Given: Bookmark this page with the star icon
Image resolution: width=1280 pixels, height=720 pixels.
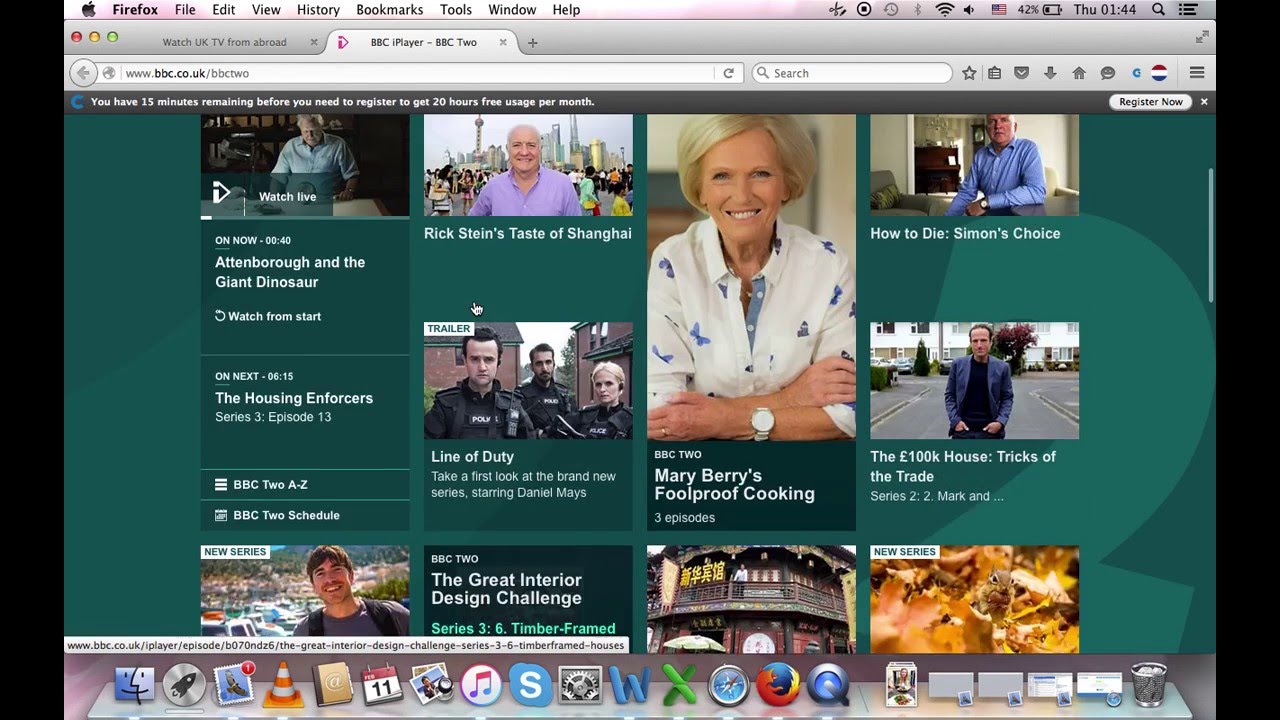Looking at the screenshot, I should (969, 73).
